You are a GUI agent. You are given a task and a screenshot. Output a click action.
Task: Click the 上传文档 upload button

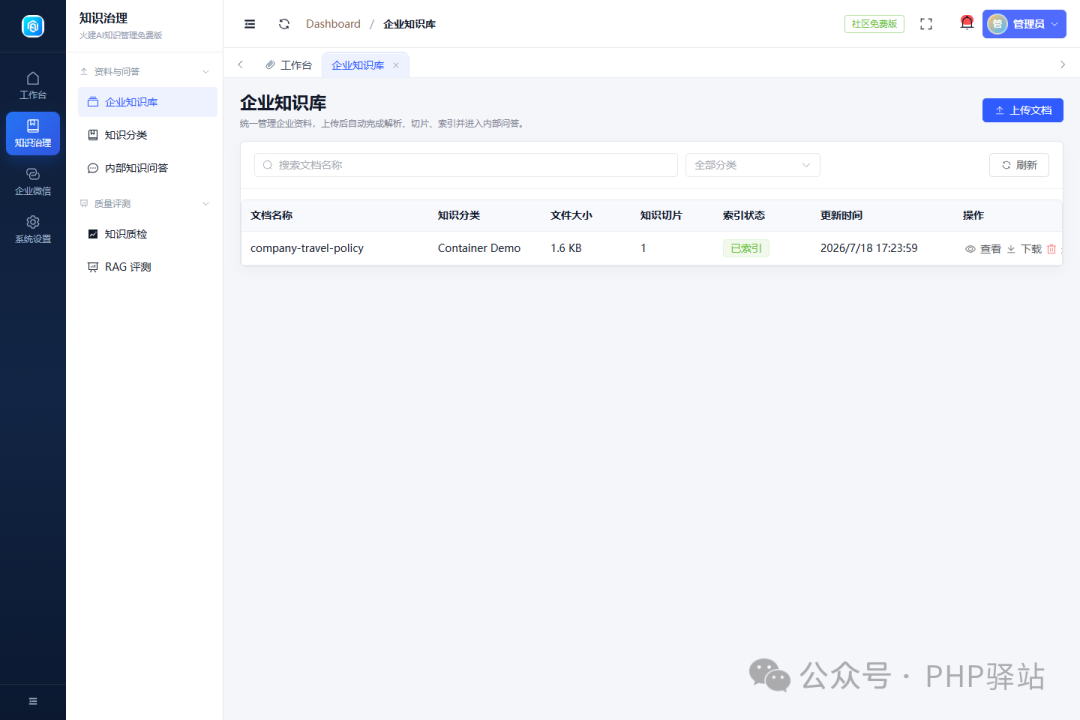1022,110
